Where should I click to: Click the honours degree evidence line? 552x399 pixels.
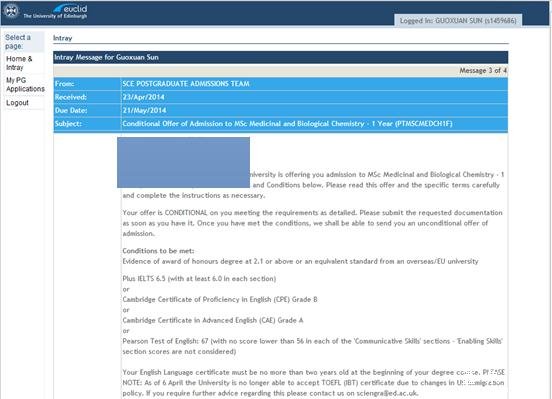[x=300, y=261]
